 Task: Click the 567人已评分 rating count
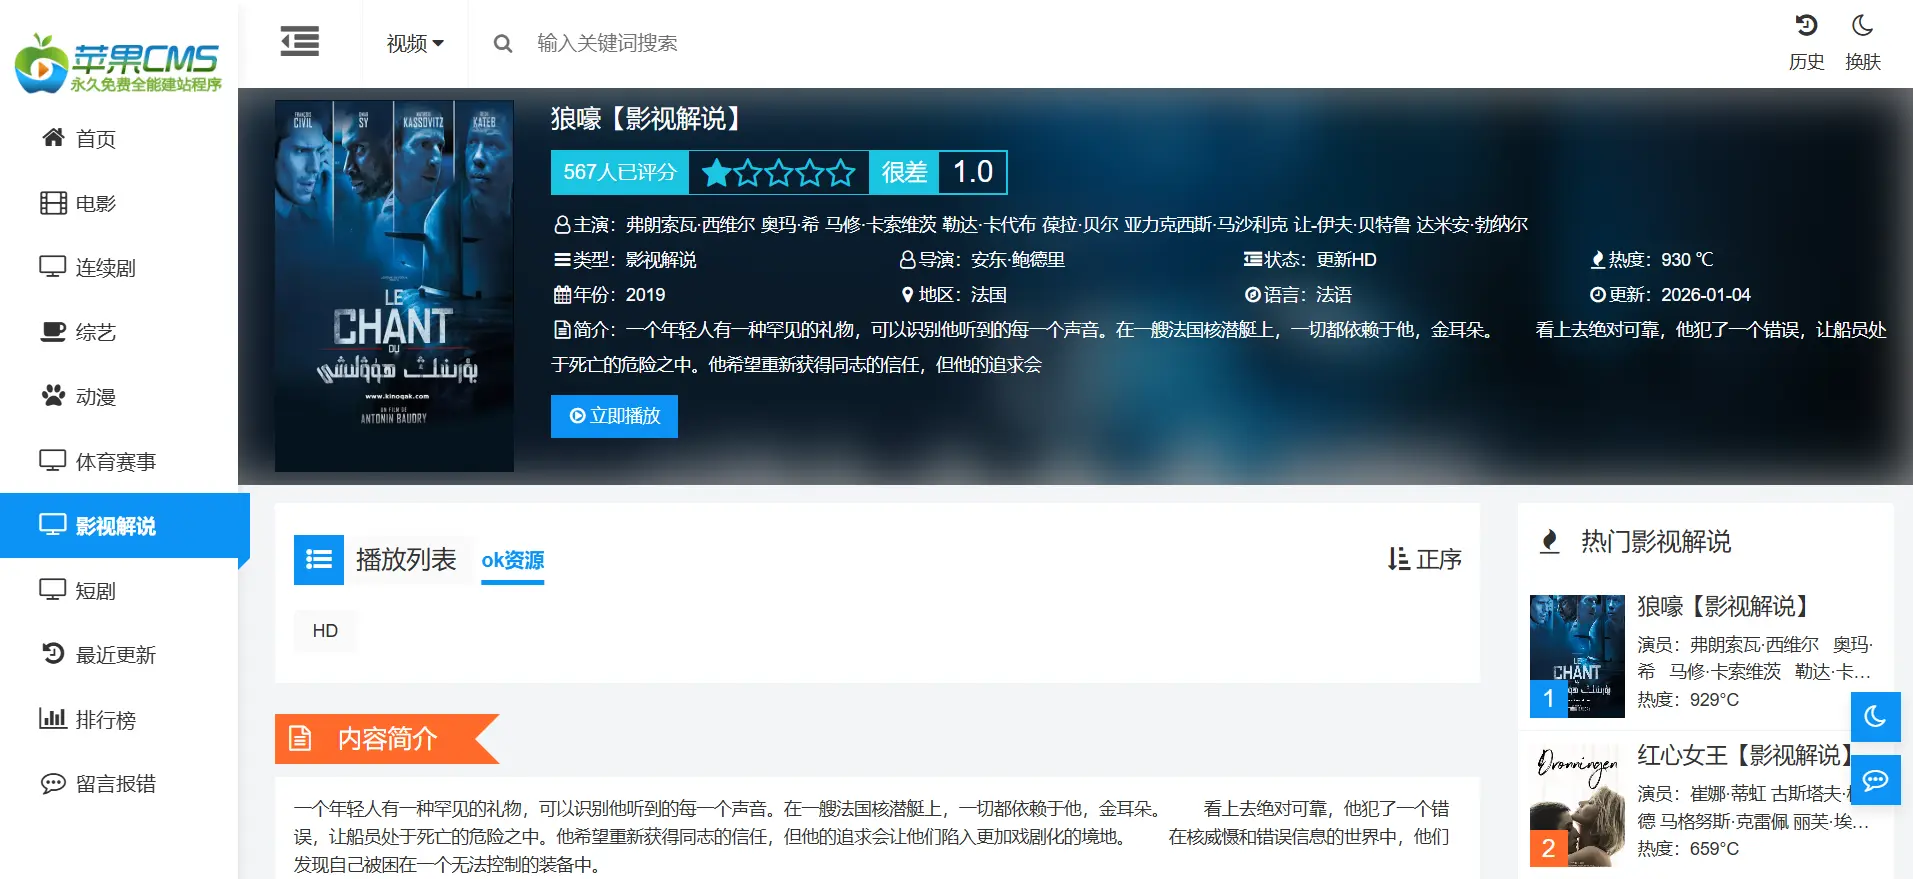[x=620, y=172]
